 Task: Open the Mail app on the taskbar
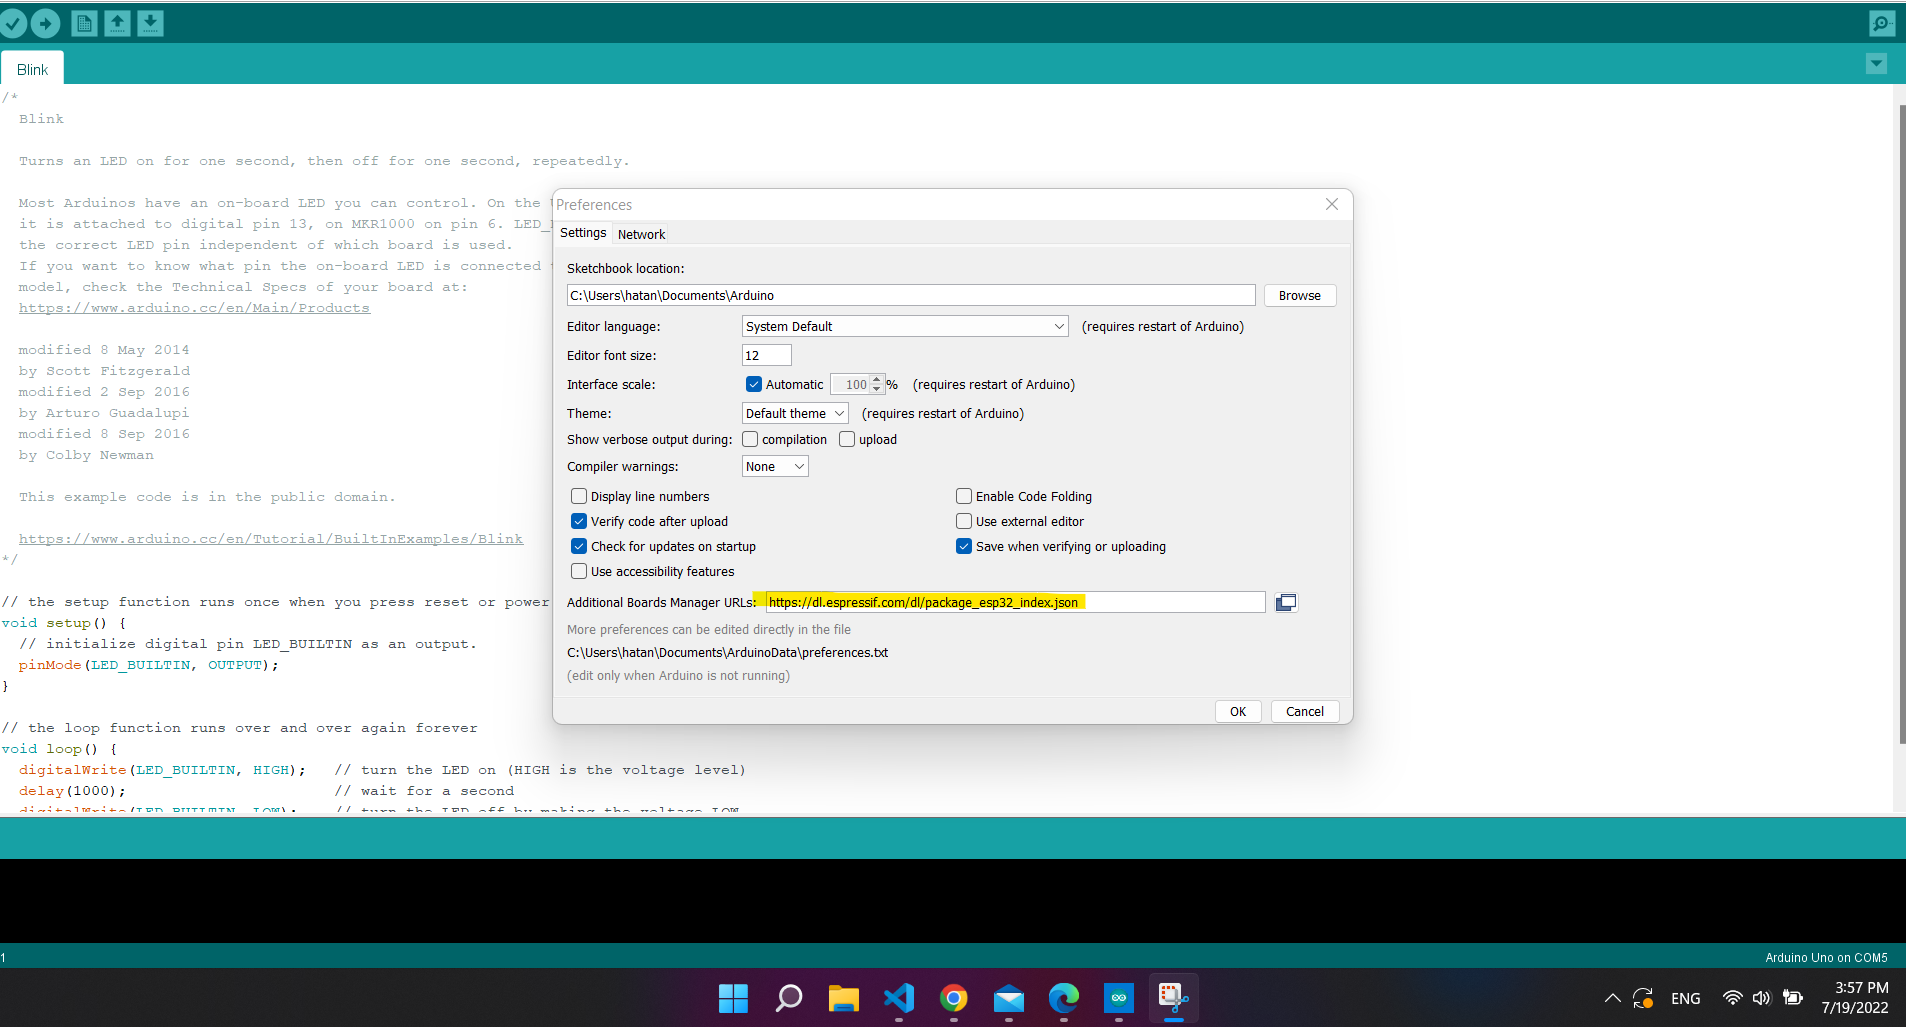click(1009, 998)
